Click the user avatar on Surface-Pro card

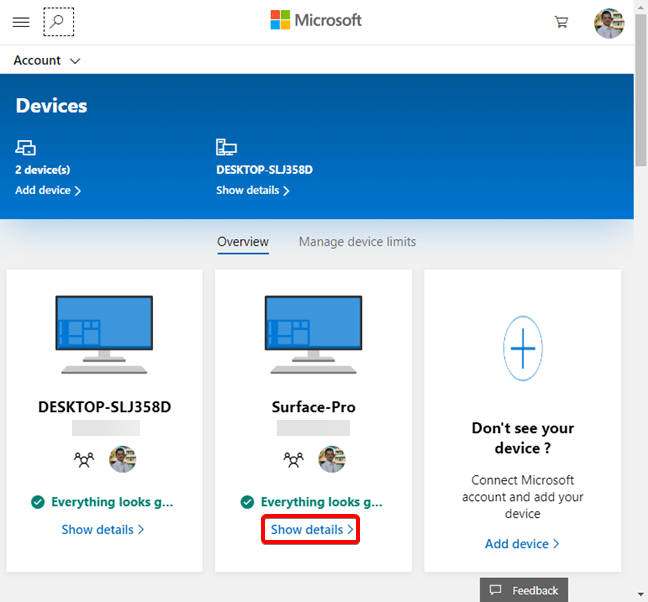pos(332,459)
